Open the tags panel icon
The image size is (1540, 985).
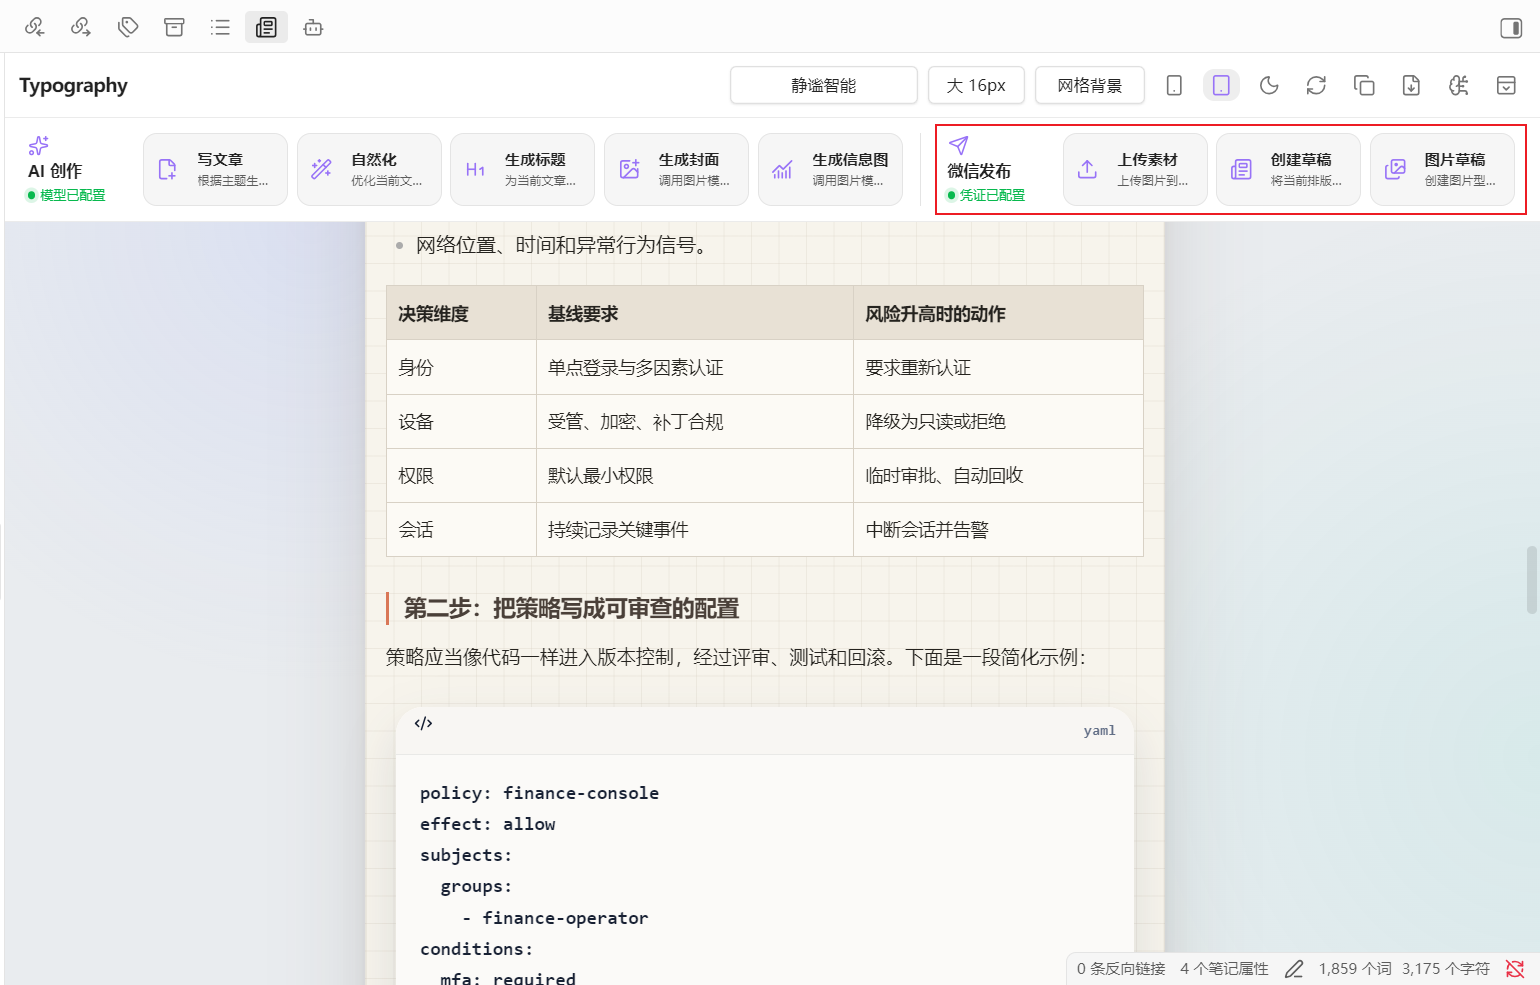click(128, 27)
